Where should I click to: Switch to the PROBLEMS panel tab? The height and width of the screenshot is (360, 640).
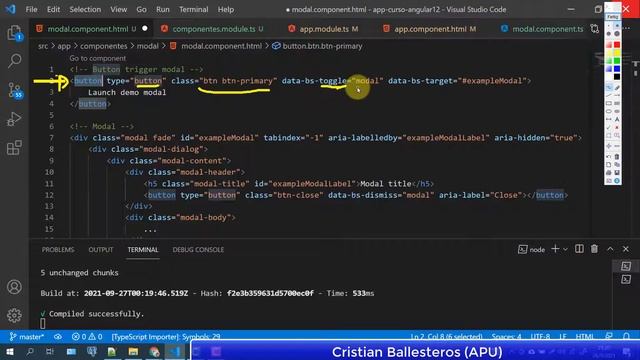coord(58,249)
